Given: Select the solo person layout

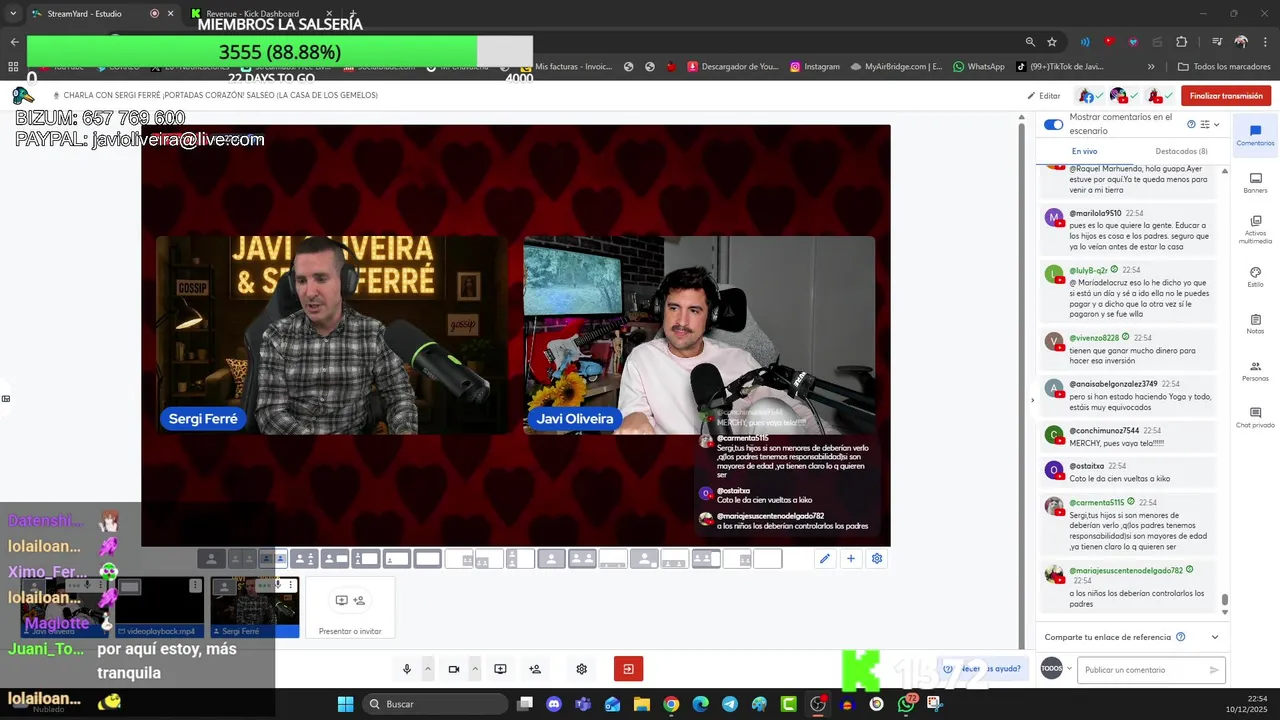Looking at the screenshot, I should point(211,559).
